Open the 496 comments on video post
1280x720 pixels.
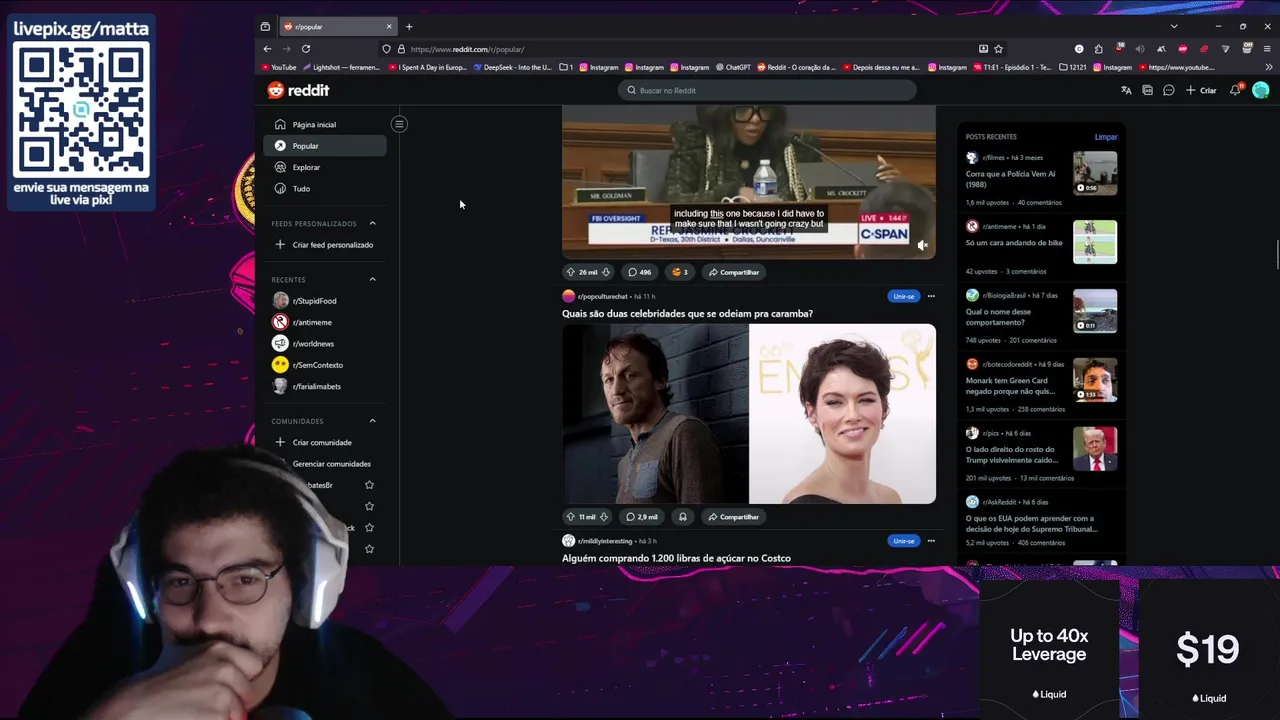[639, 272]
